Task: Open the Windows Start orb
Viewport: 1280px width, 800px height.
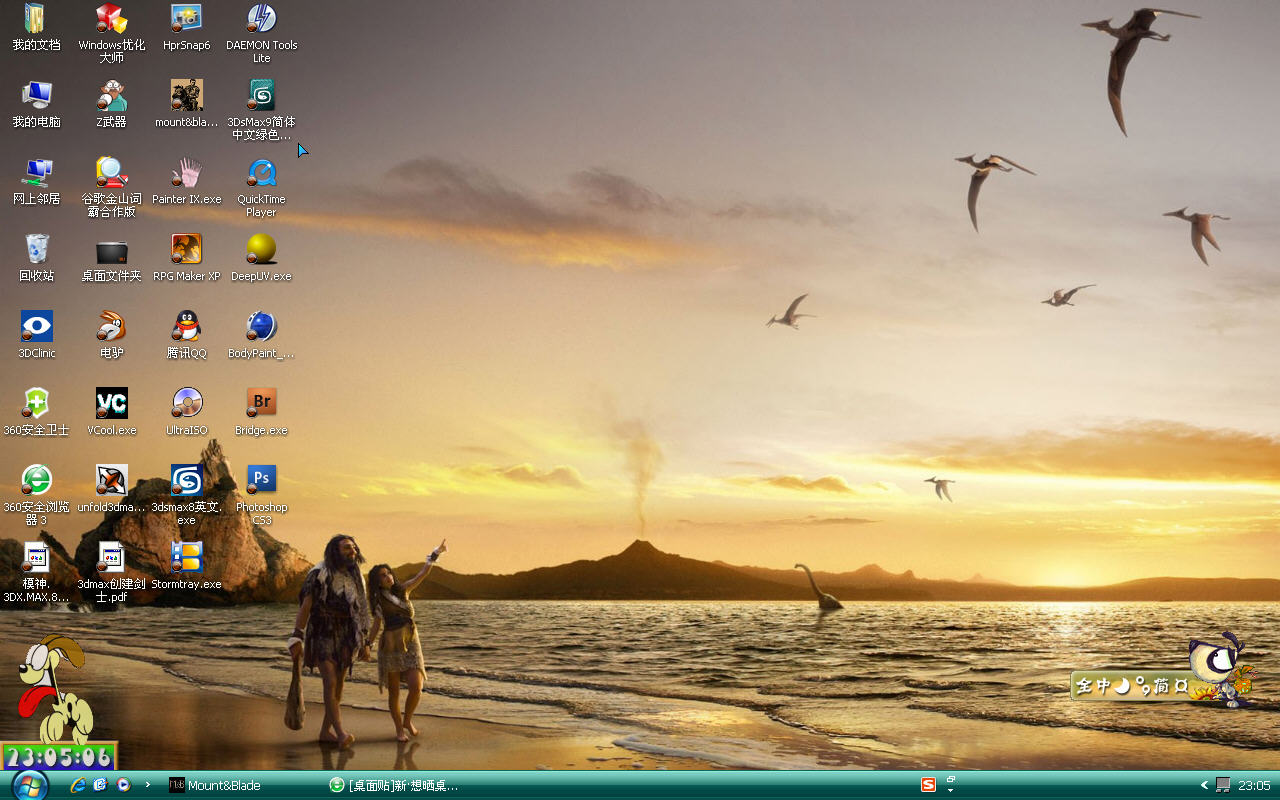Action: click(x=30, y=785)
